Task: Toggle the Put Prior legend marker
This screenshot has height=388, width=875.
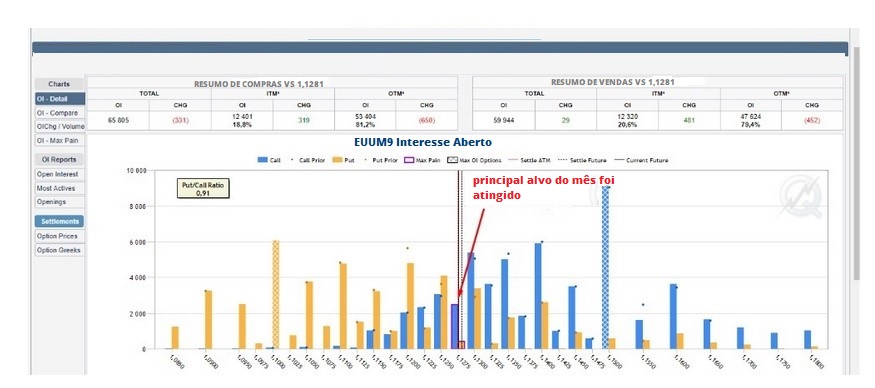Action: (x=365, y=160)
